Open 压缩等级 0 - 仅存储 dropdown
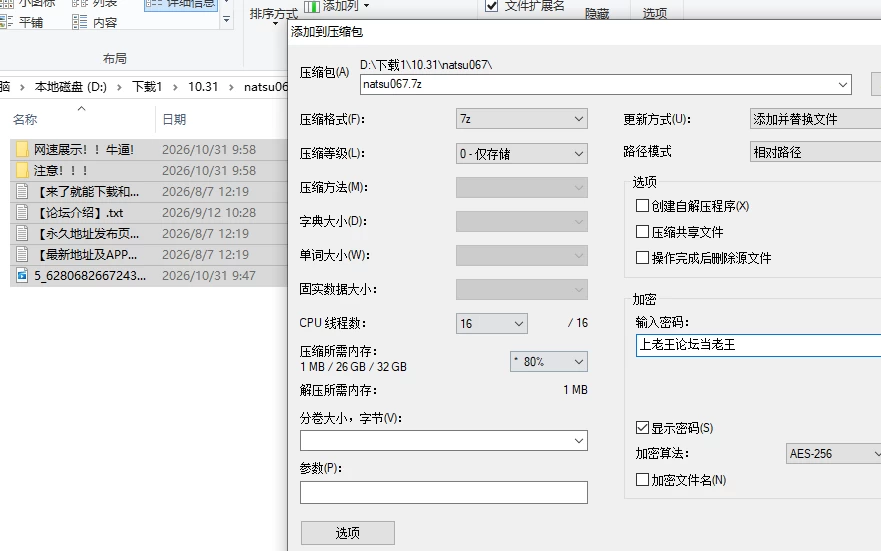Image resolution: width=881 pixels, height=551 pixels. [x=522, y=153]
